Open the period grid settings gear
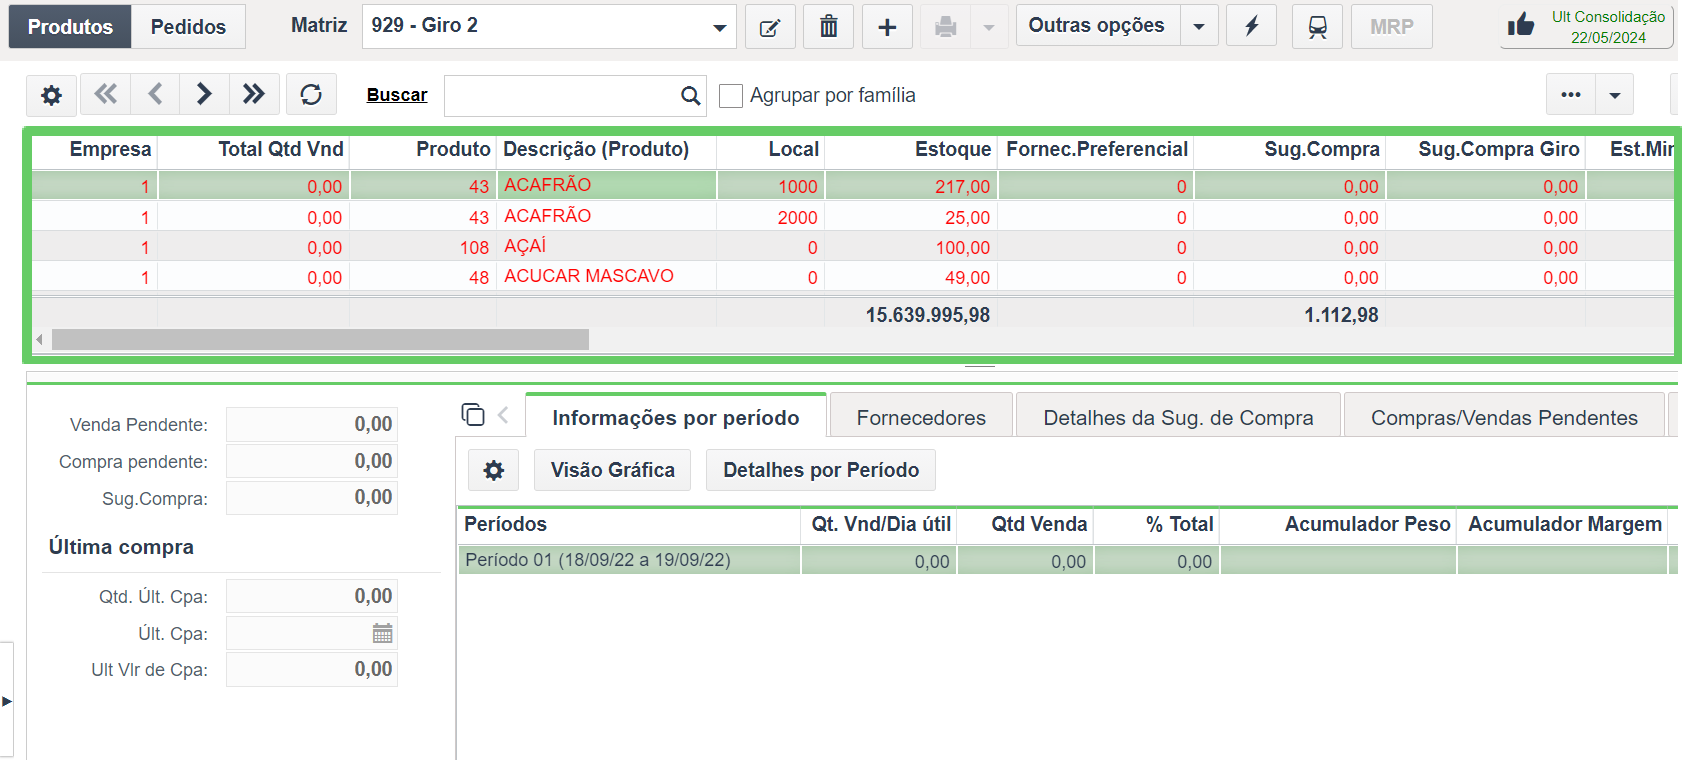Image resolution: width=1682 pixels, height=760 pixels. pyautogui.click(x=494, y=470)
